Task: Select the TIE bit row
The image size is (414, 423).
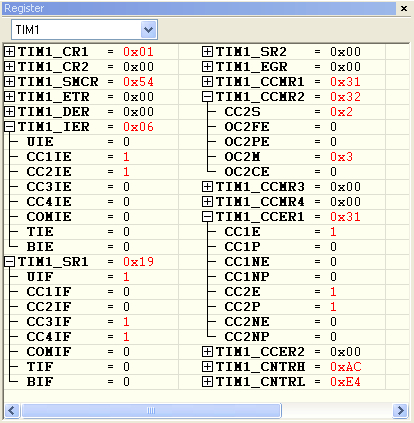Action: point(91,232)
